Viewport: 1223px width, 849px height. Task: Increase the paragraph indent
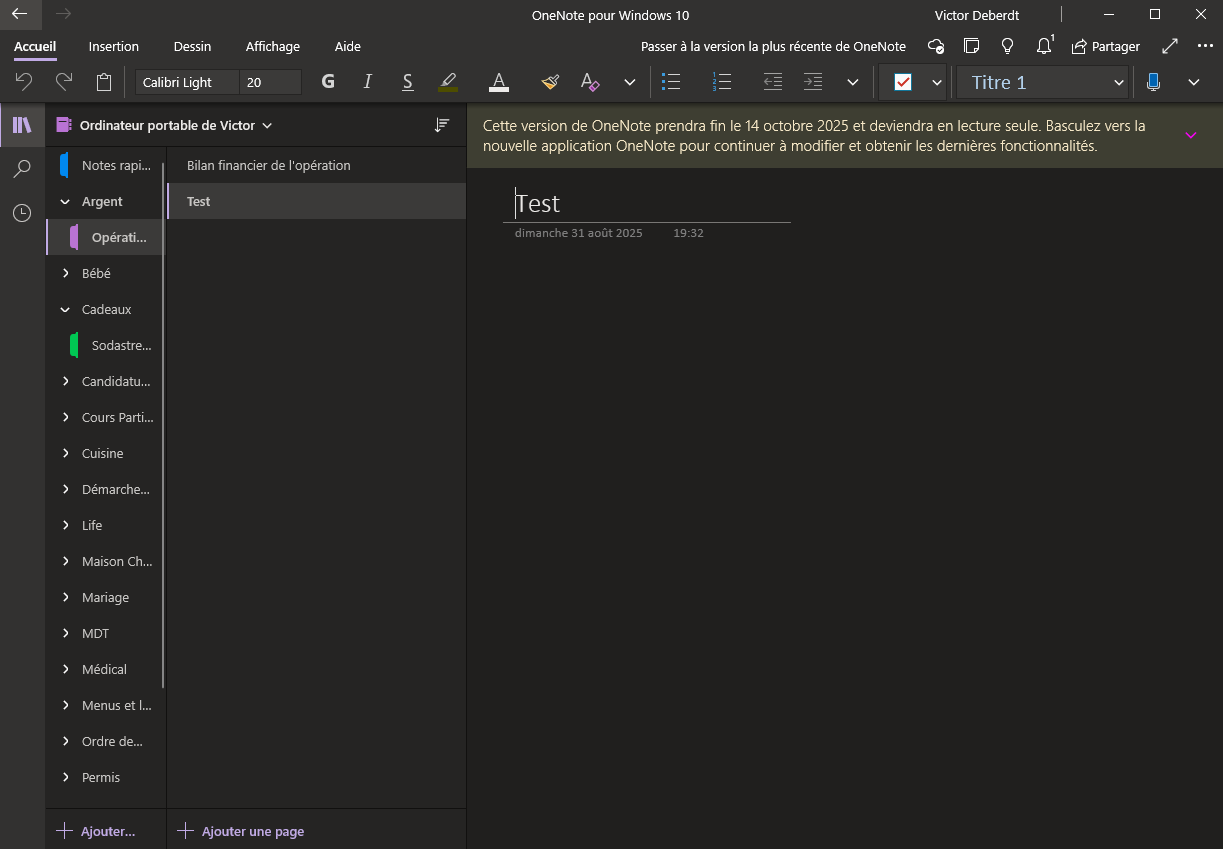(x=813, y=82)
